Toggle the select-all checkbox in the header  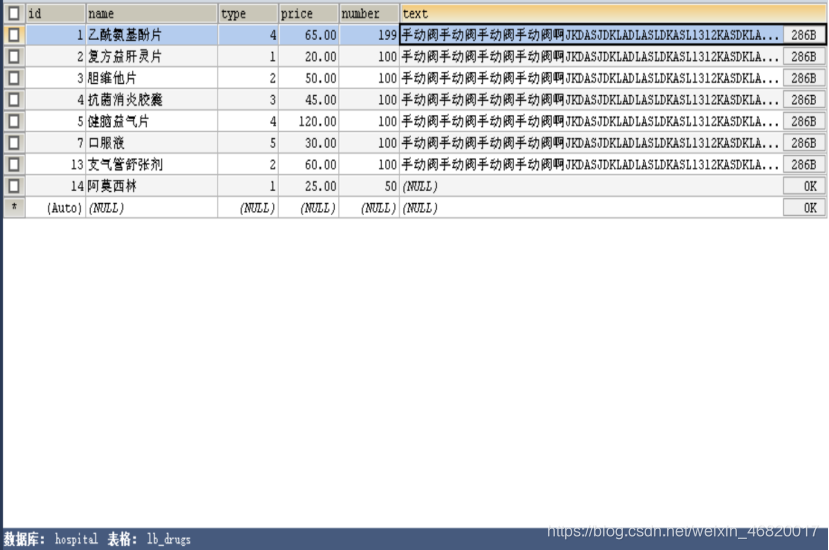pyautogui.click(x=14, y=13)
